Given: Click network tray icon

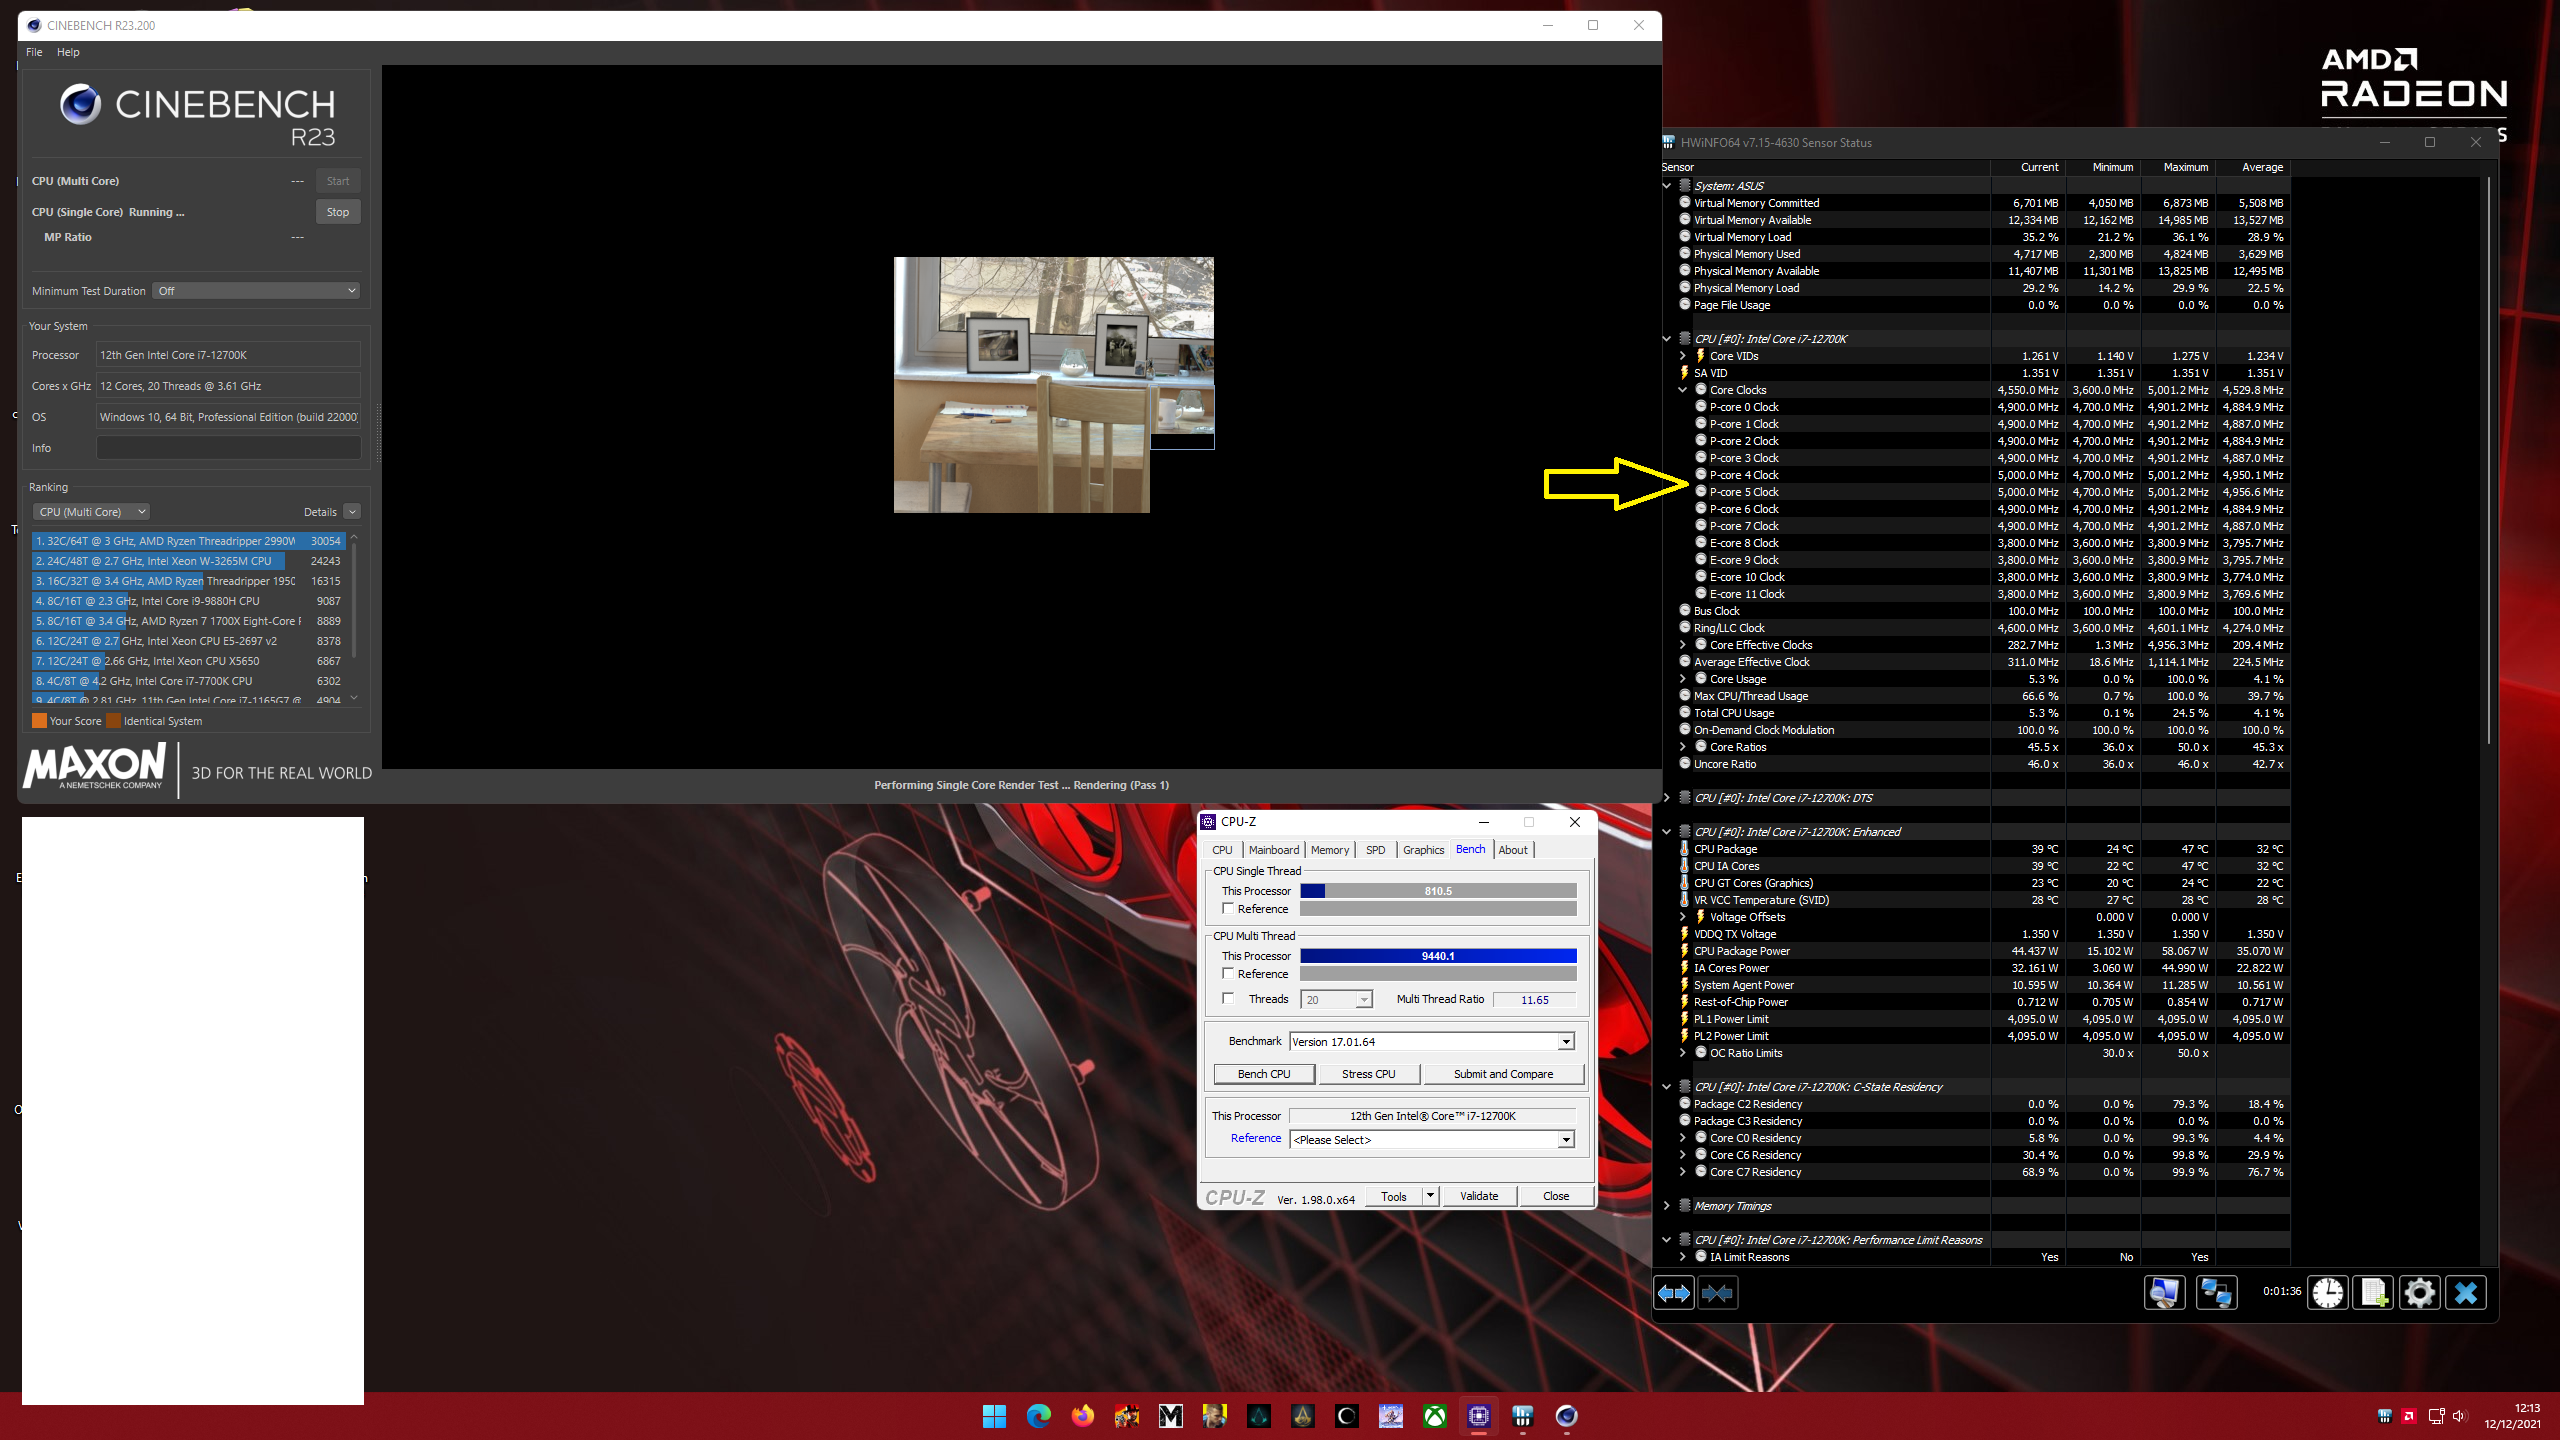Looking at the screenshot, I should 2435,1416.
